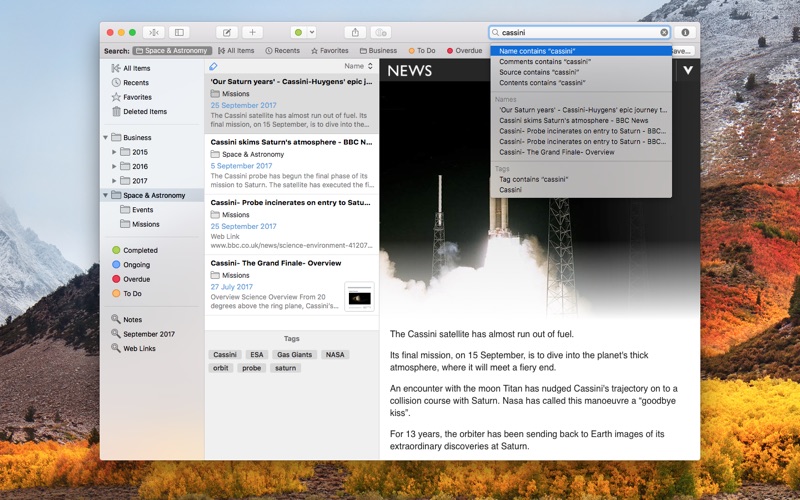Pick 'Cassini- The Grand Finale- Overview' suggestion

point(581,152)
